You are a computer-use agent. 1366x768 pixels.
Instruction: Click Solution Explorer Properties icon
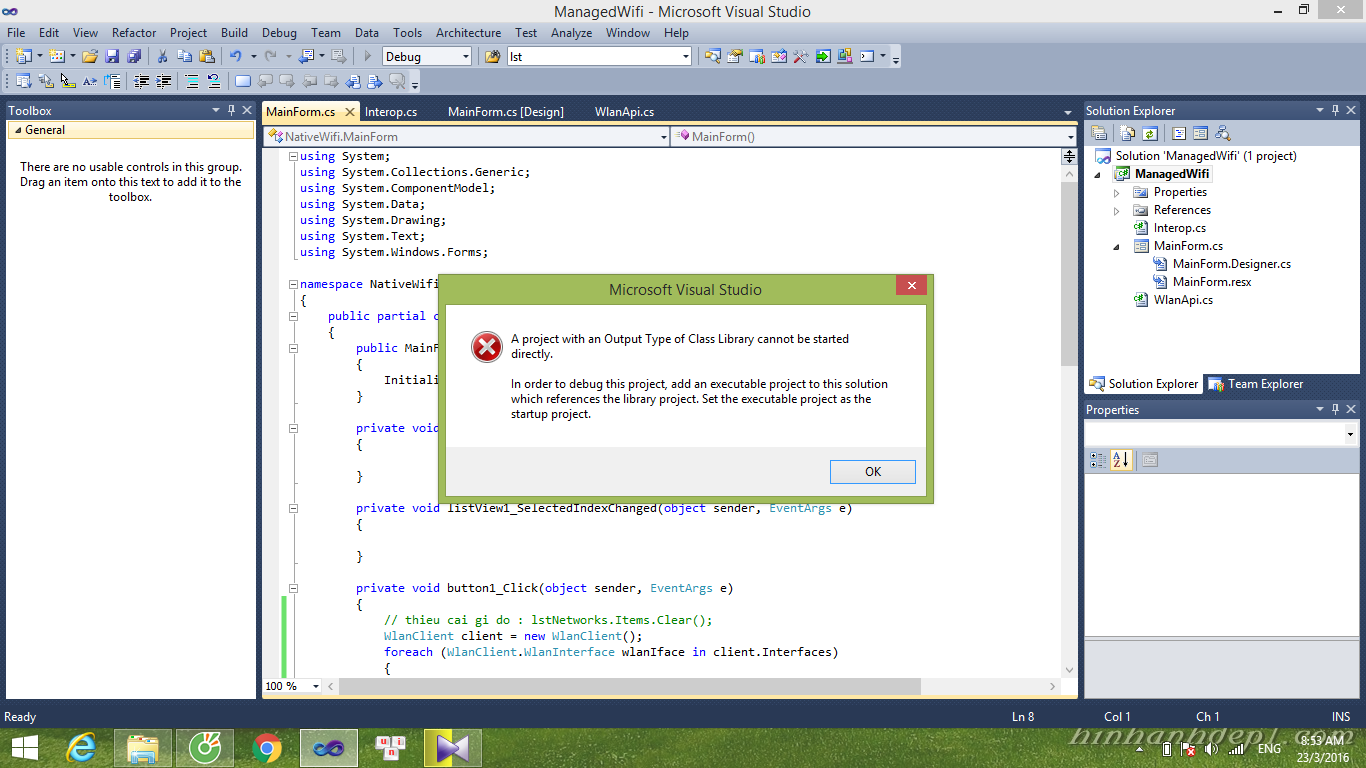[1099, 133]
